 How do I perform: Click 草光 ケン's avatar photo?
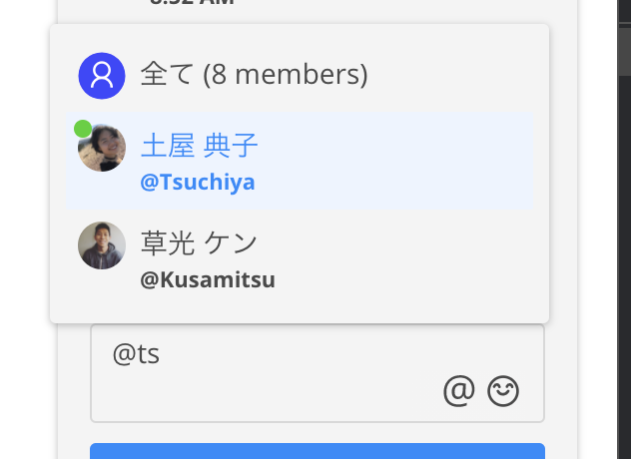coord(102,245)
